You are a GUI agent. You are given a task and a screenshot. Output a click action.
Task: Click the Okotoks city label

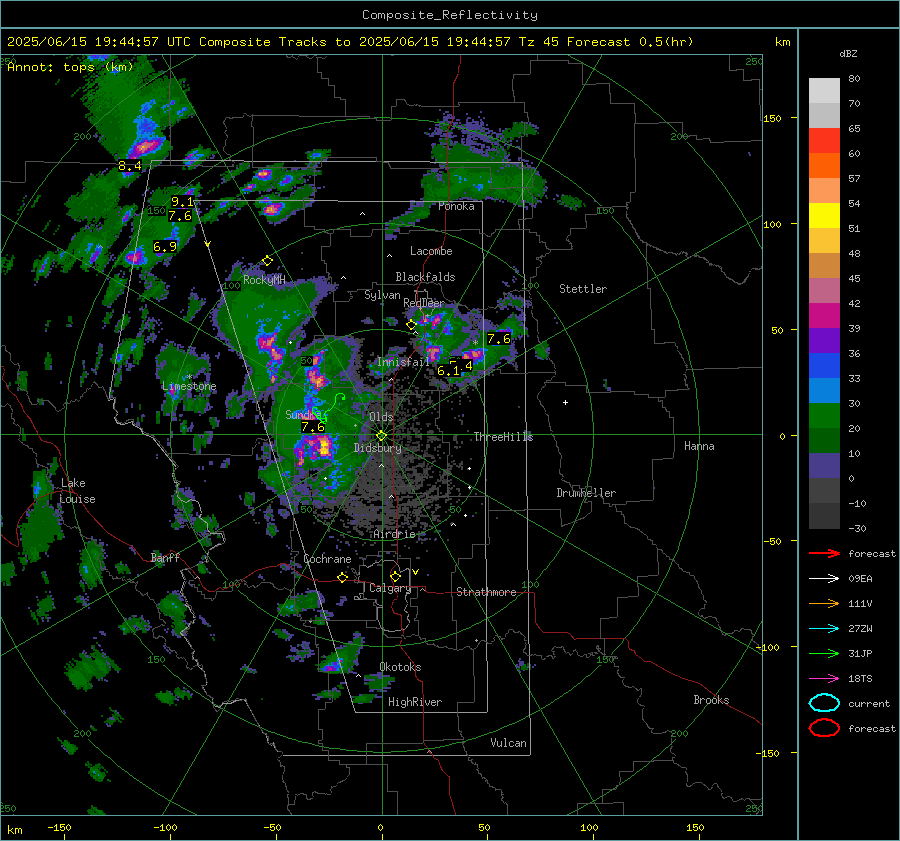(400, 667)
